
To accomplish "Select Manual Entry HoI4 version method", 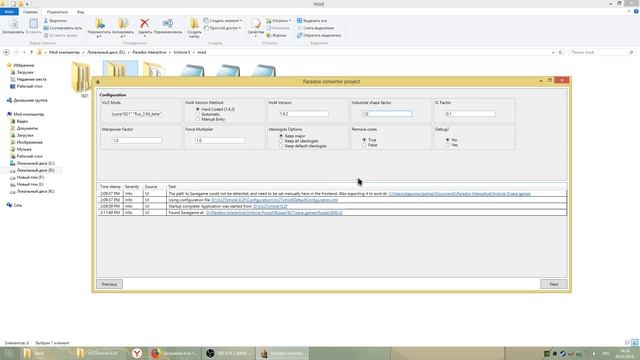I will pyautogui.click(x=198, y=119).
